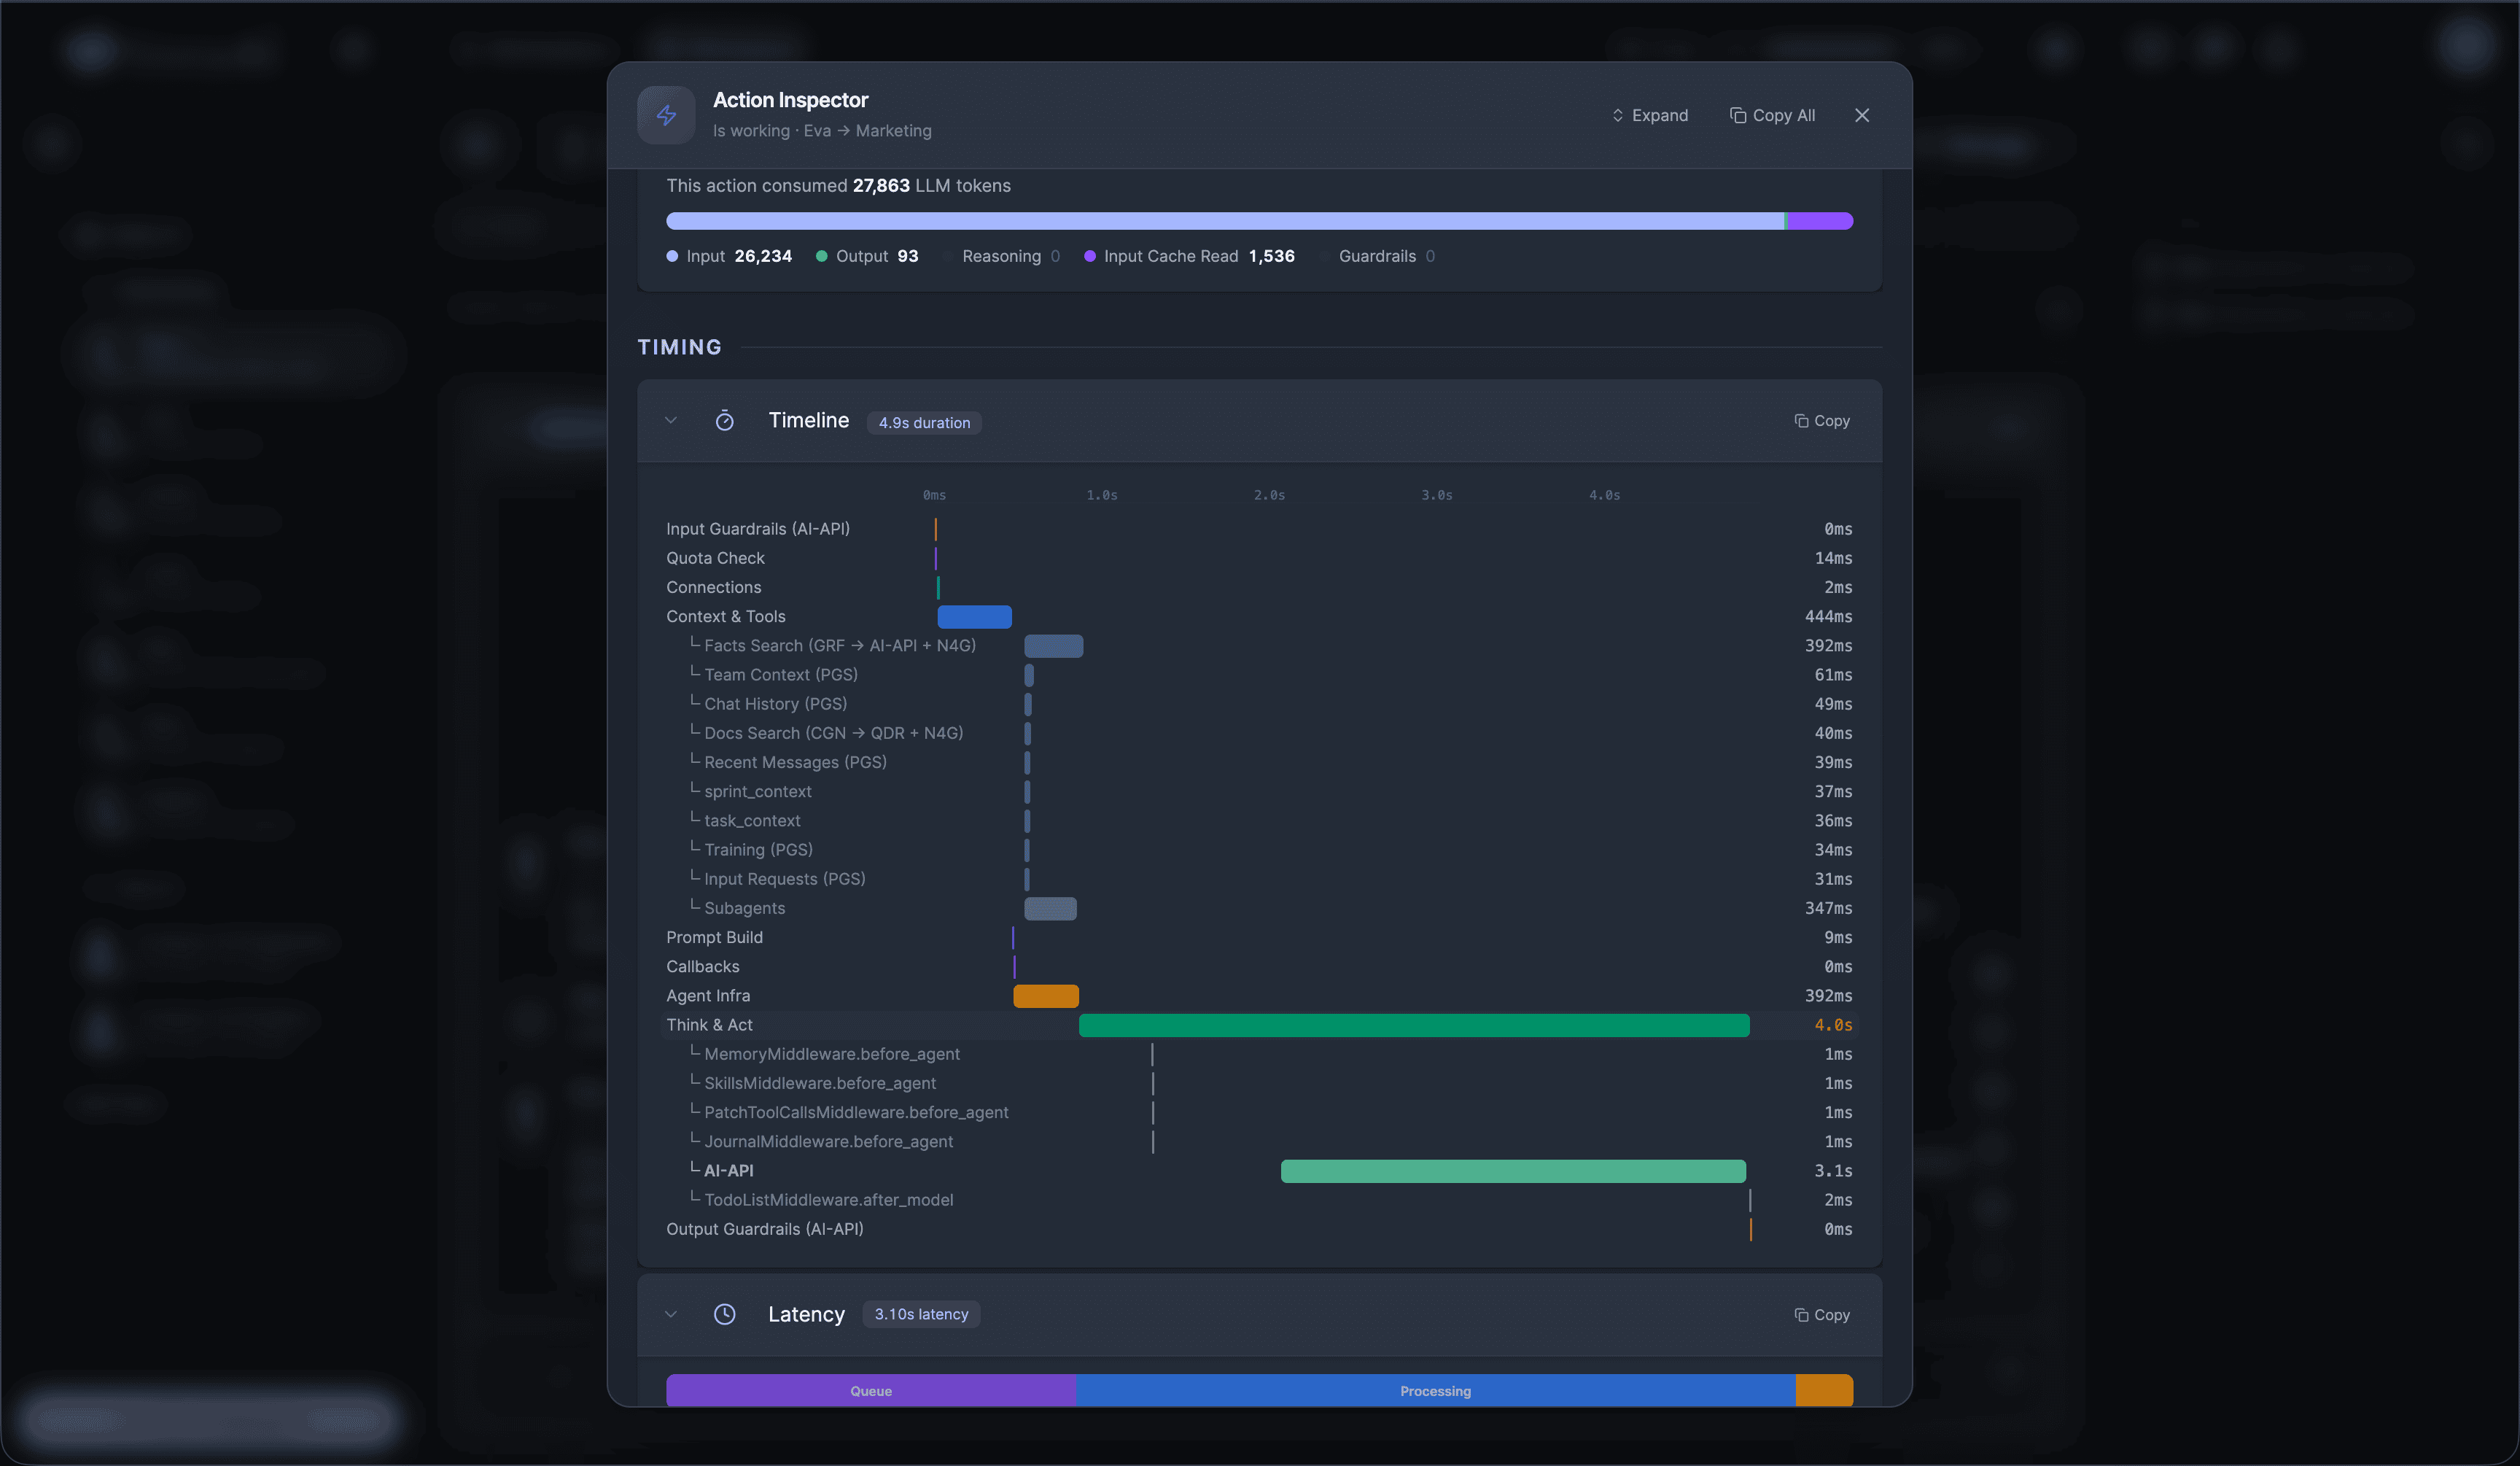Select the SkillsMiddleware.before_agent row
This screenshot has height=1466, width=2520.
click(1259, 1083)
